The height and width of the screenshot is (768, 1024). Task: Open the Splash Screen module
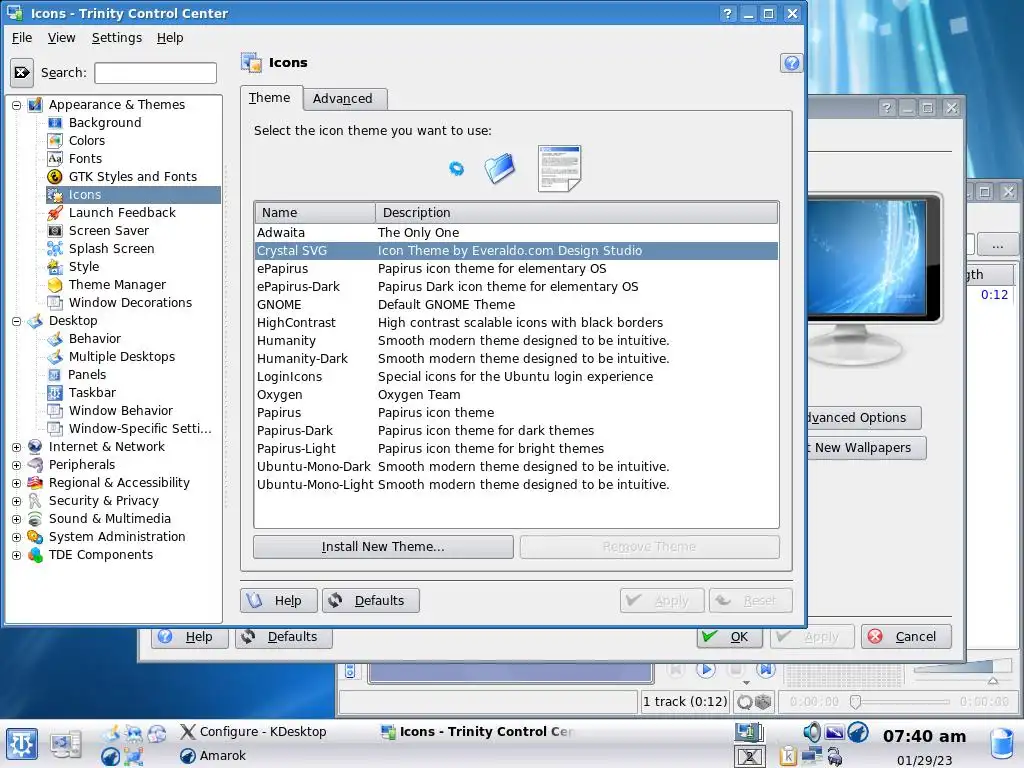click(111, 248)
